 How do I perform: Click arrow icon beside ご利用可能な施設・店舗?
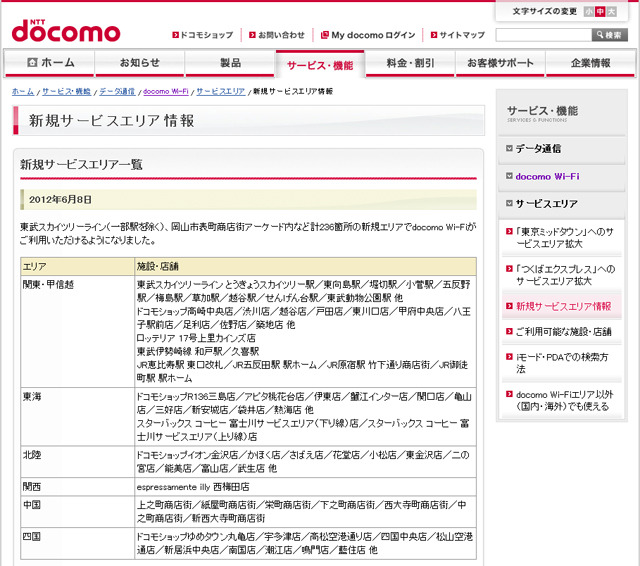coord(509,331)
